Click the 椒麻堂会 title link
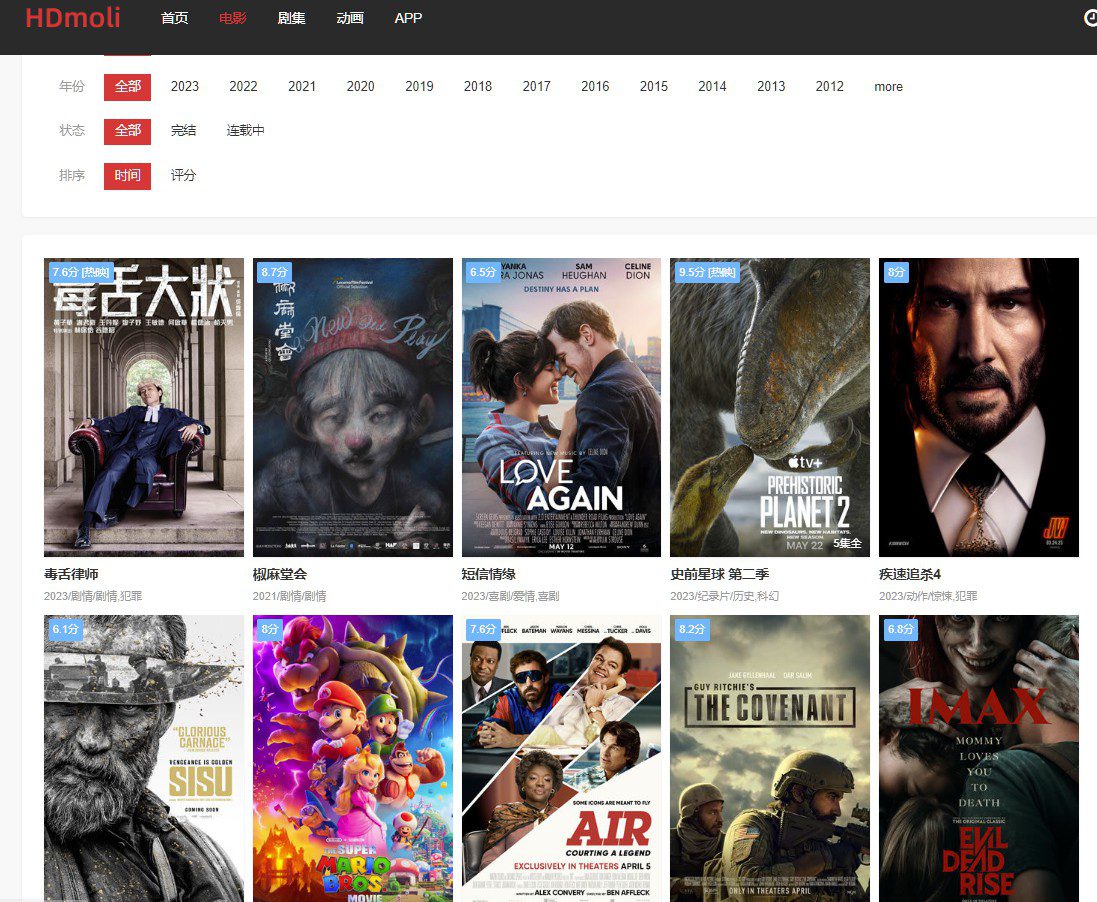The image size is (1097, 902). point(280,575)
